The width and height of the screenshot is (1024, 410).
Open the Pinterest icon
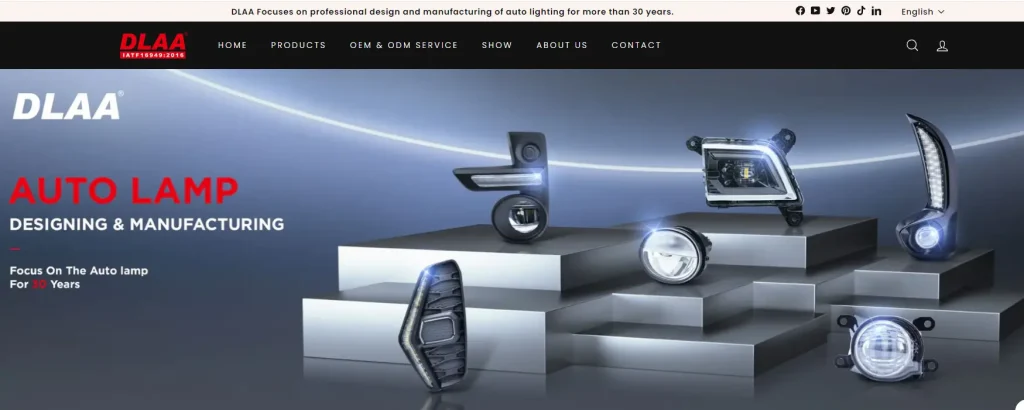[846, 10]
